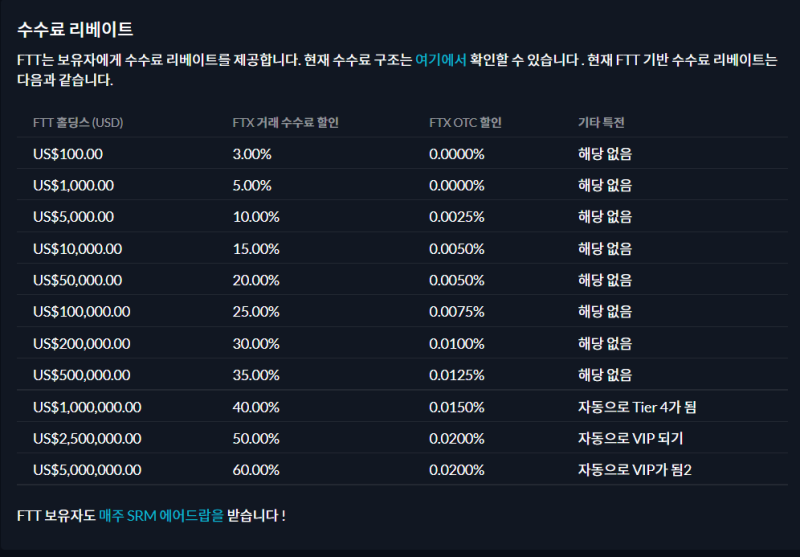Click the 기타 특전 column header
800x557 pixels.
[x=601, y=123]
